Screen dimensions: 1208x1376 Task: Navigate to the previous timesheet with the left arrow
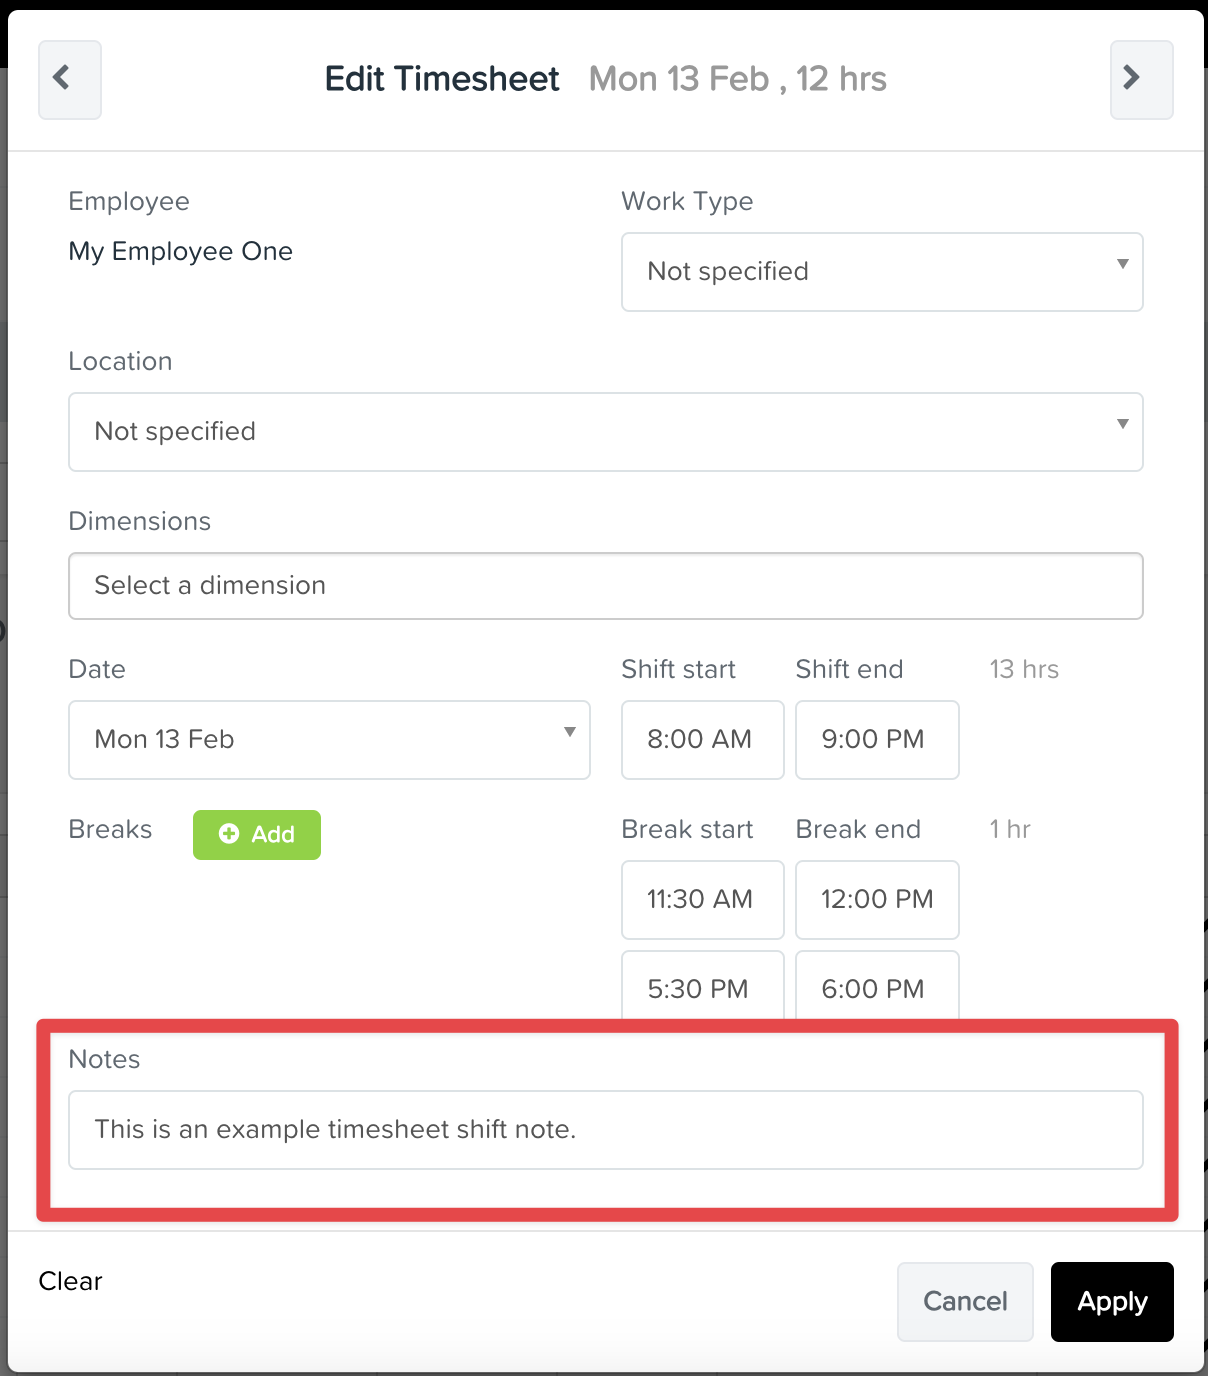pyautogui.click(x=69, y=79)
